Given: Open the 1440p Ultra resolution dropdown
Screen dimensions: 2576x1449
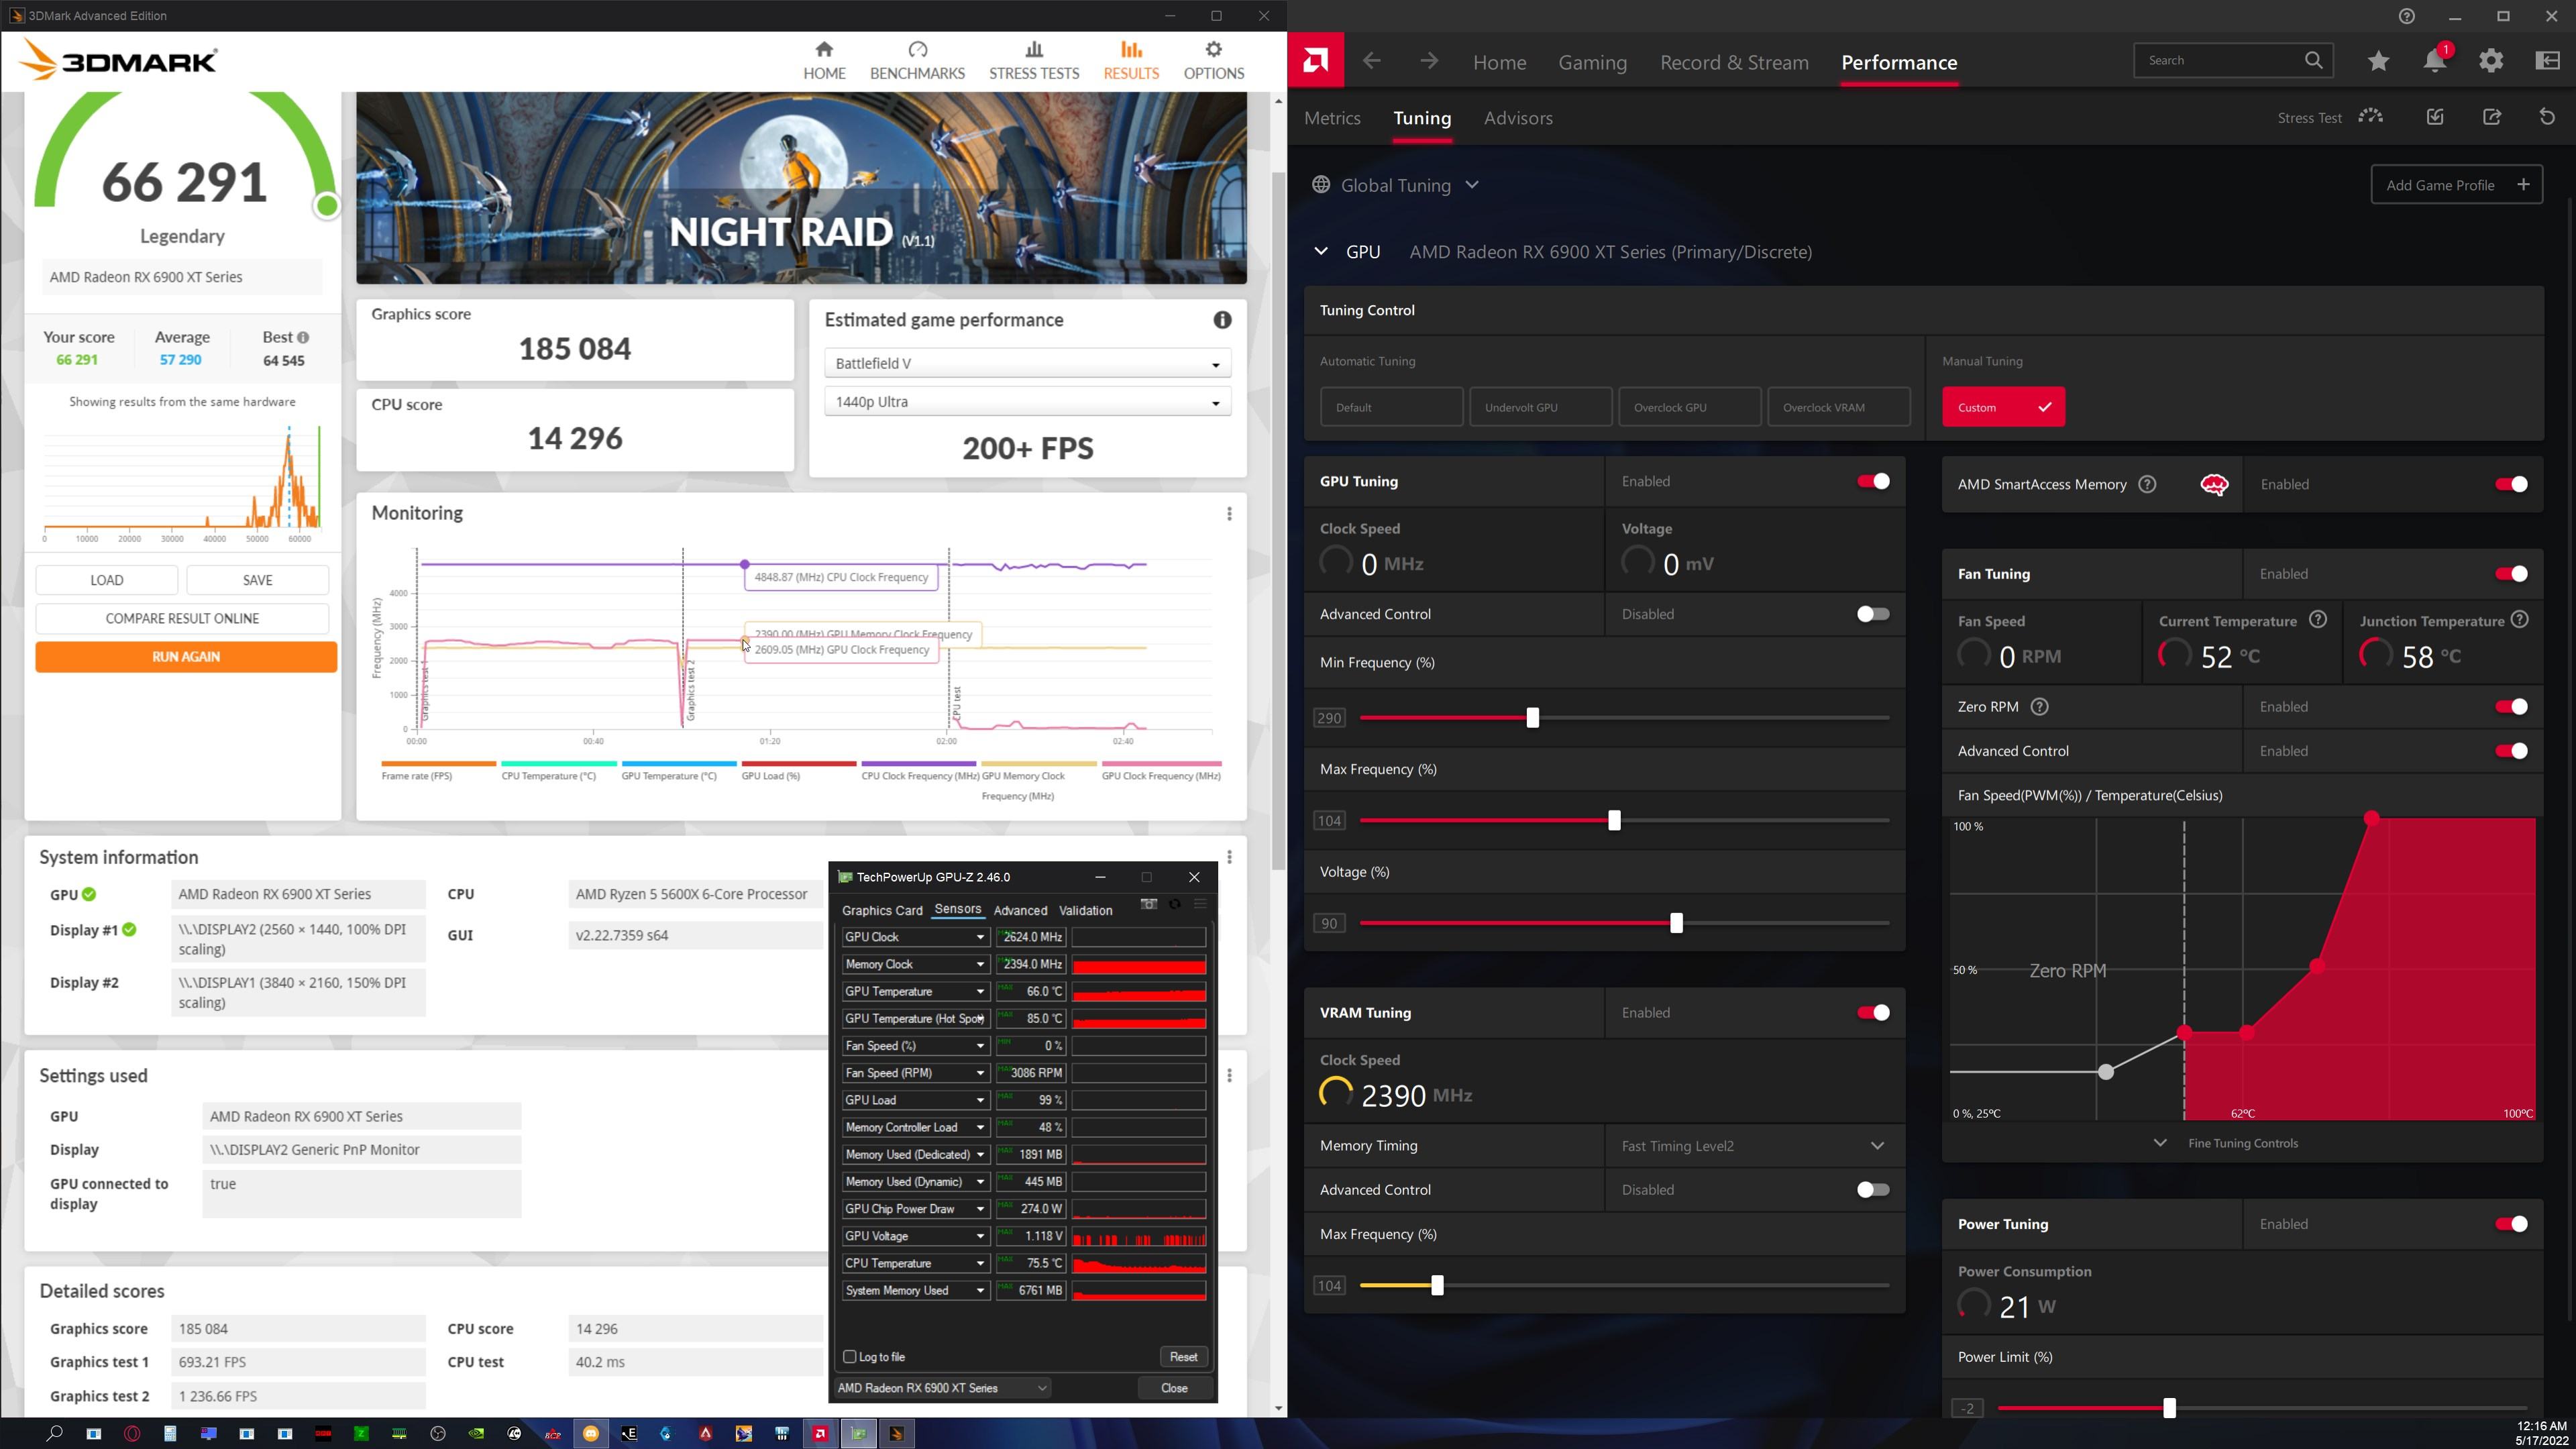Looking at the screenshot, I should coord(1027,402).
